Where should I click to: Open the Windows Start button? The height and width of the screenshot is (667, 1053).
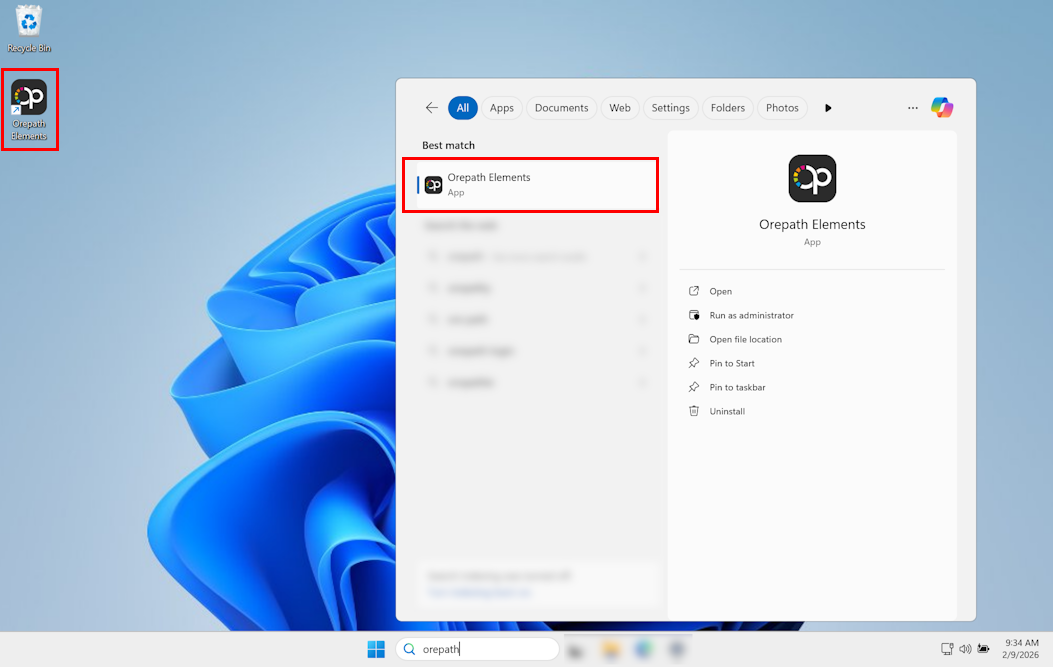(376, 649)
